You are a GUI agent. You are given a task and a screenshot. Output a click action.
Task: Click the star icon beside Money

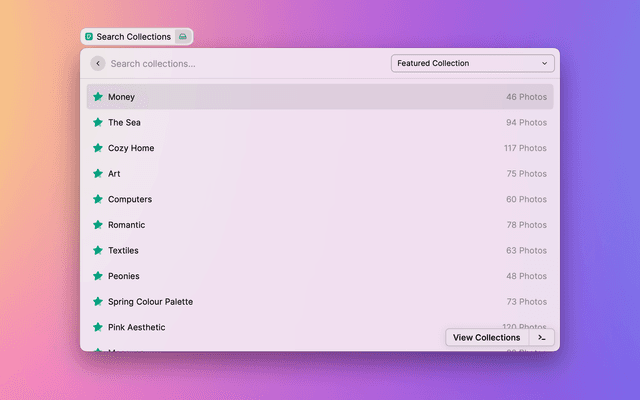pos(98,97)
